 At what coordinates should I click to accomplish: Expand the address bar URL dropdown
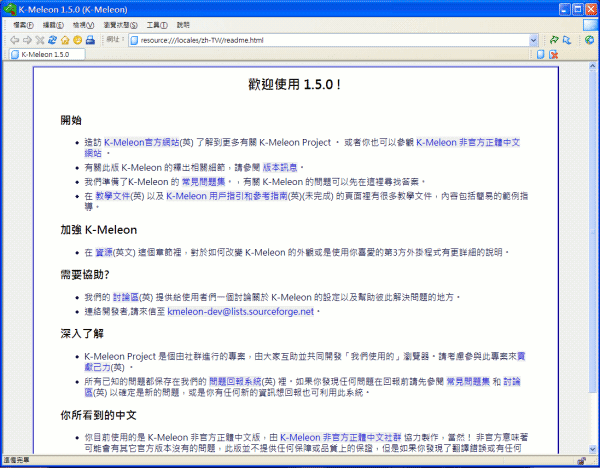click(533, 40)
